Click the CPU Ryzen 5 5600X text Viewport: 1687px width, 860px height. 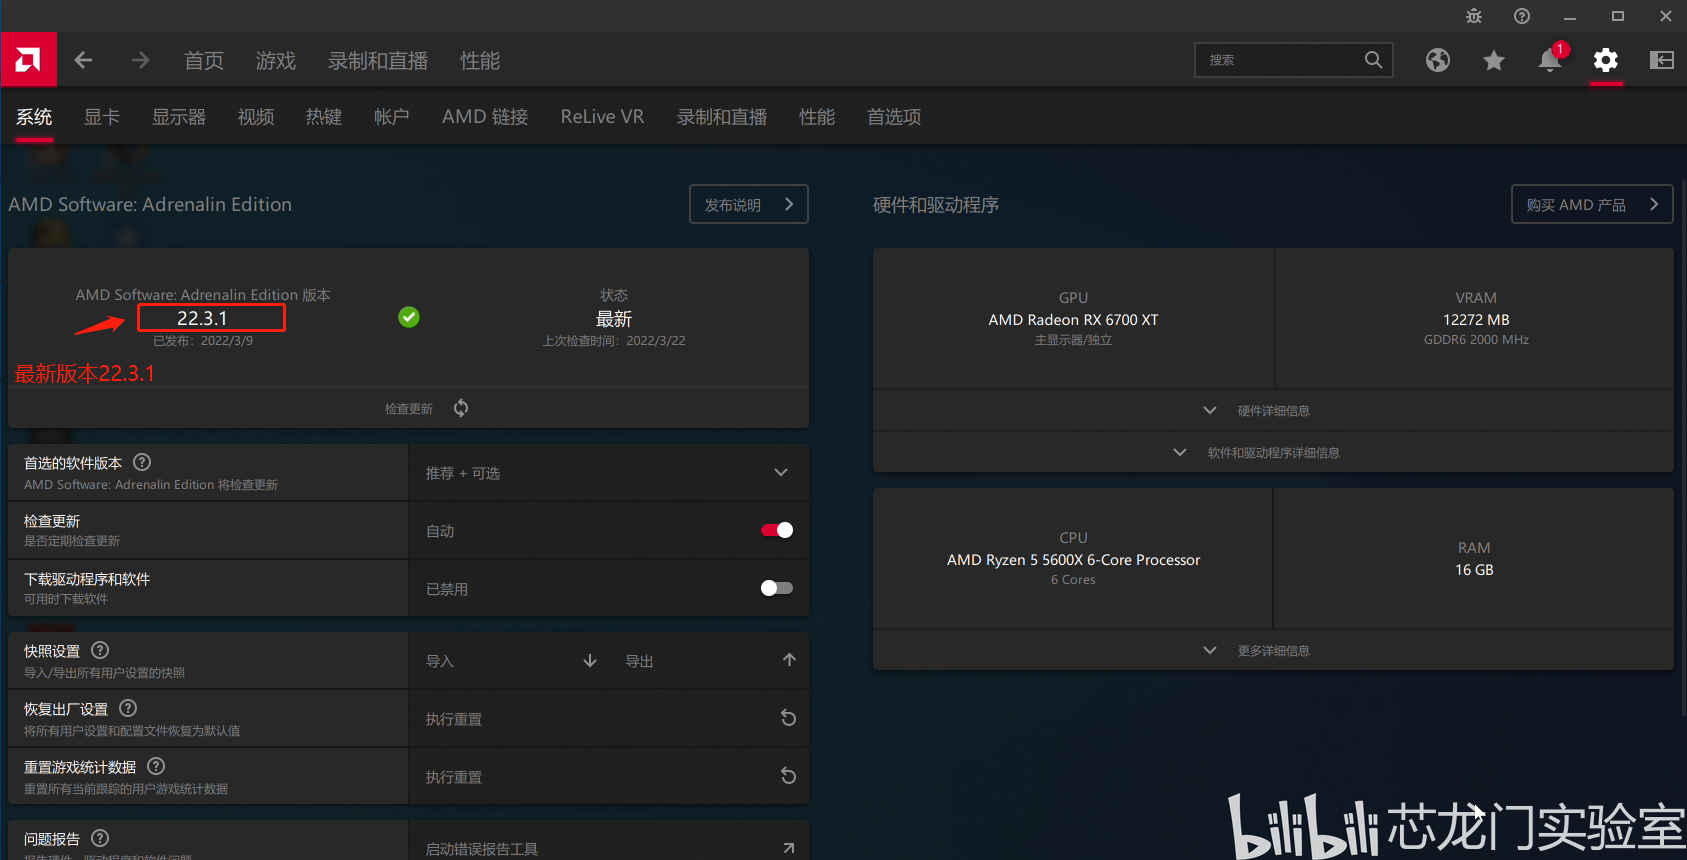(x=1073, y=560)
